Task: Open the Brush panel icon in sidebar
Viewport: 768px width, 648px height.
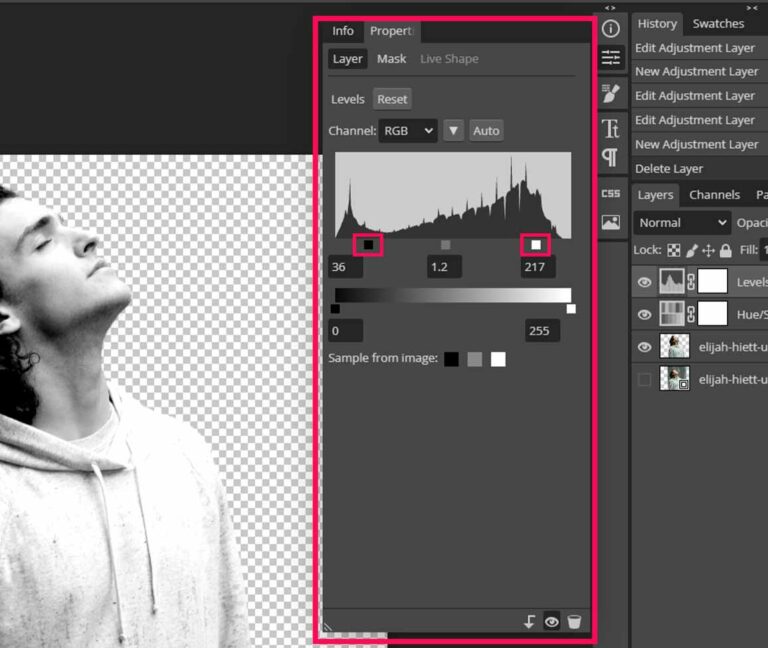Action: [x=611, y=93]
